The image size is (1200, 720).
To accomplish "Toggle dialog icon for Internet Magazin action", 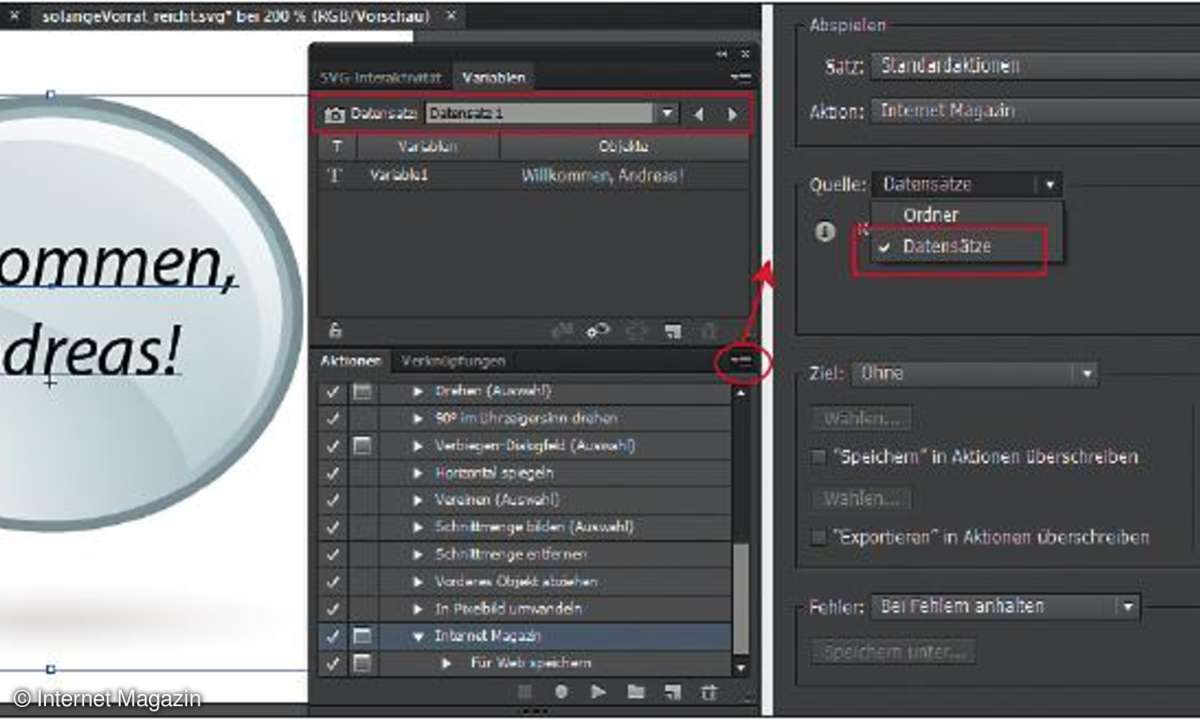I will [362, 635].
